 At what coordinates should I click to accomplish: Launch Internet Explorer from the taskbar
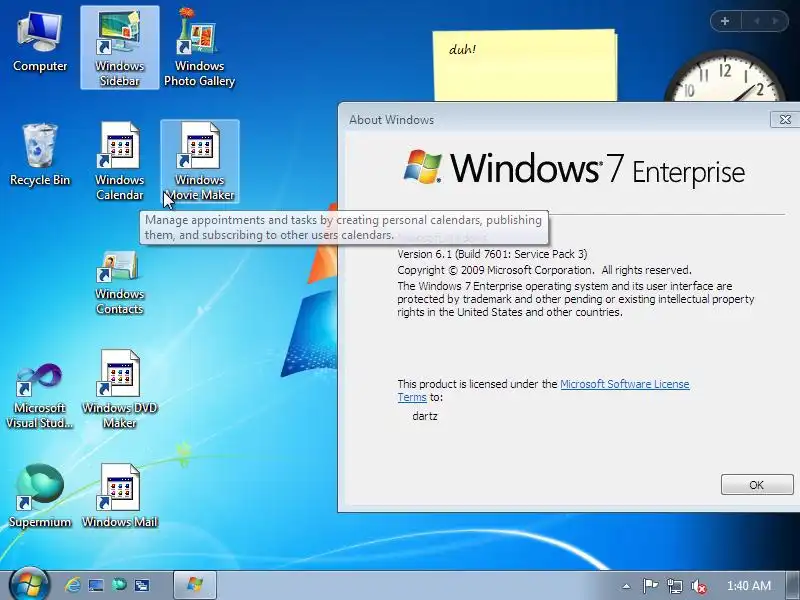point(72,585)
